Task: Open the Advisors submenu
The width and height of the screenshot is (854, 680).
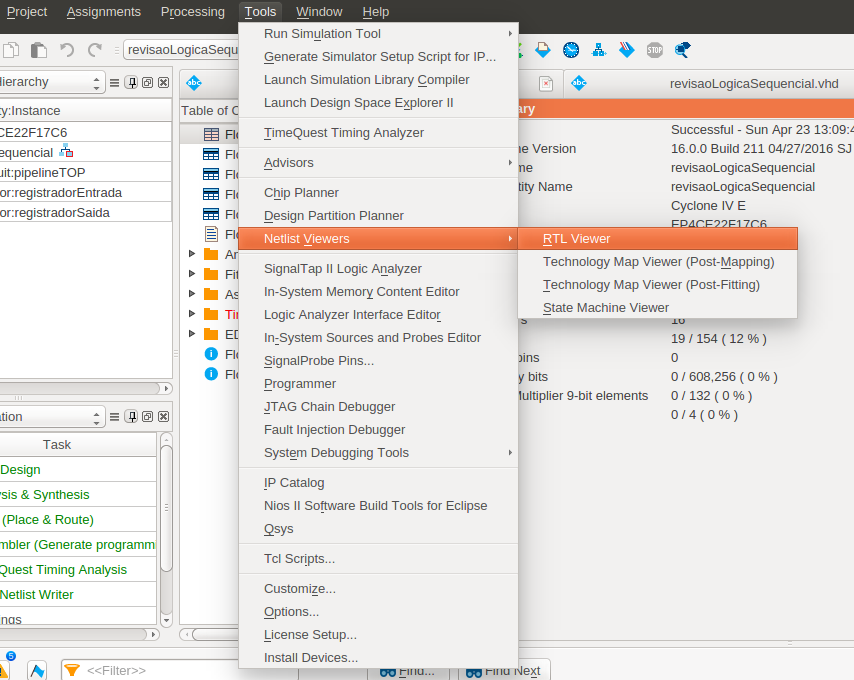Action: [379, 163]
